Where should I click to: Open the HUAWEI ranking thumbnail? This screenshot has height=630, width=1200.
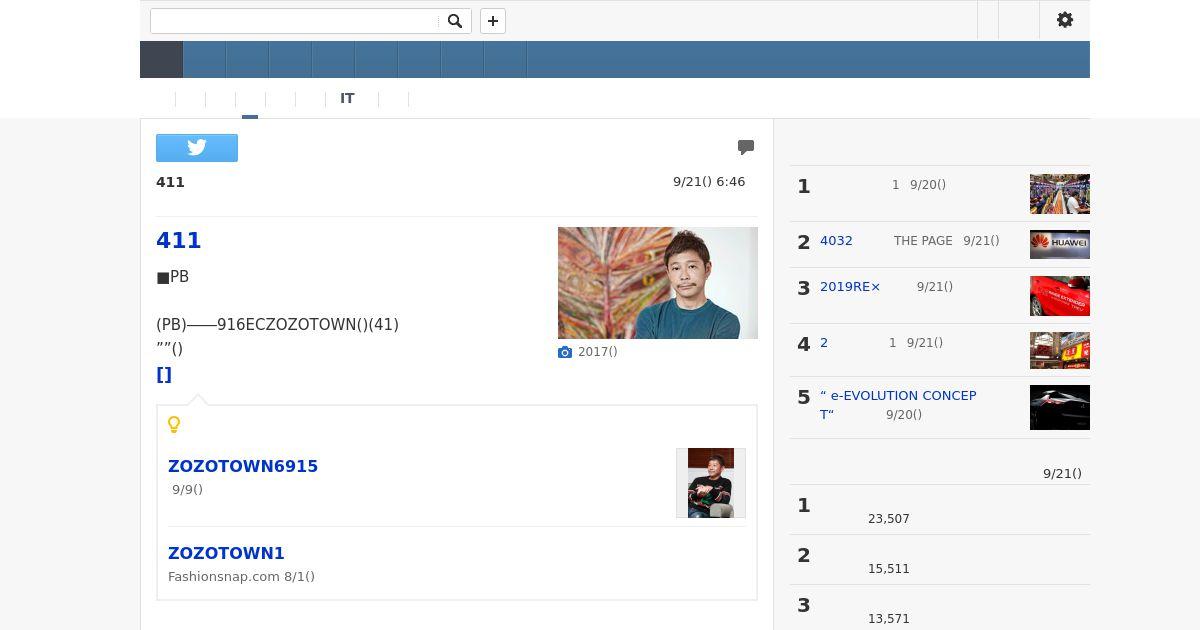(x=1060, y=245)
